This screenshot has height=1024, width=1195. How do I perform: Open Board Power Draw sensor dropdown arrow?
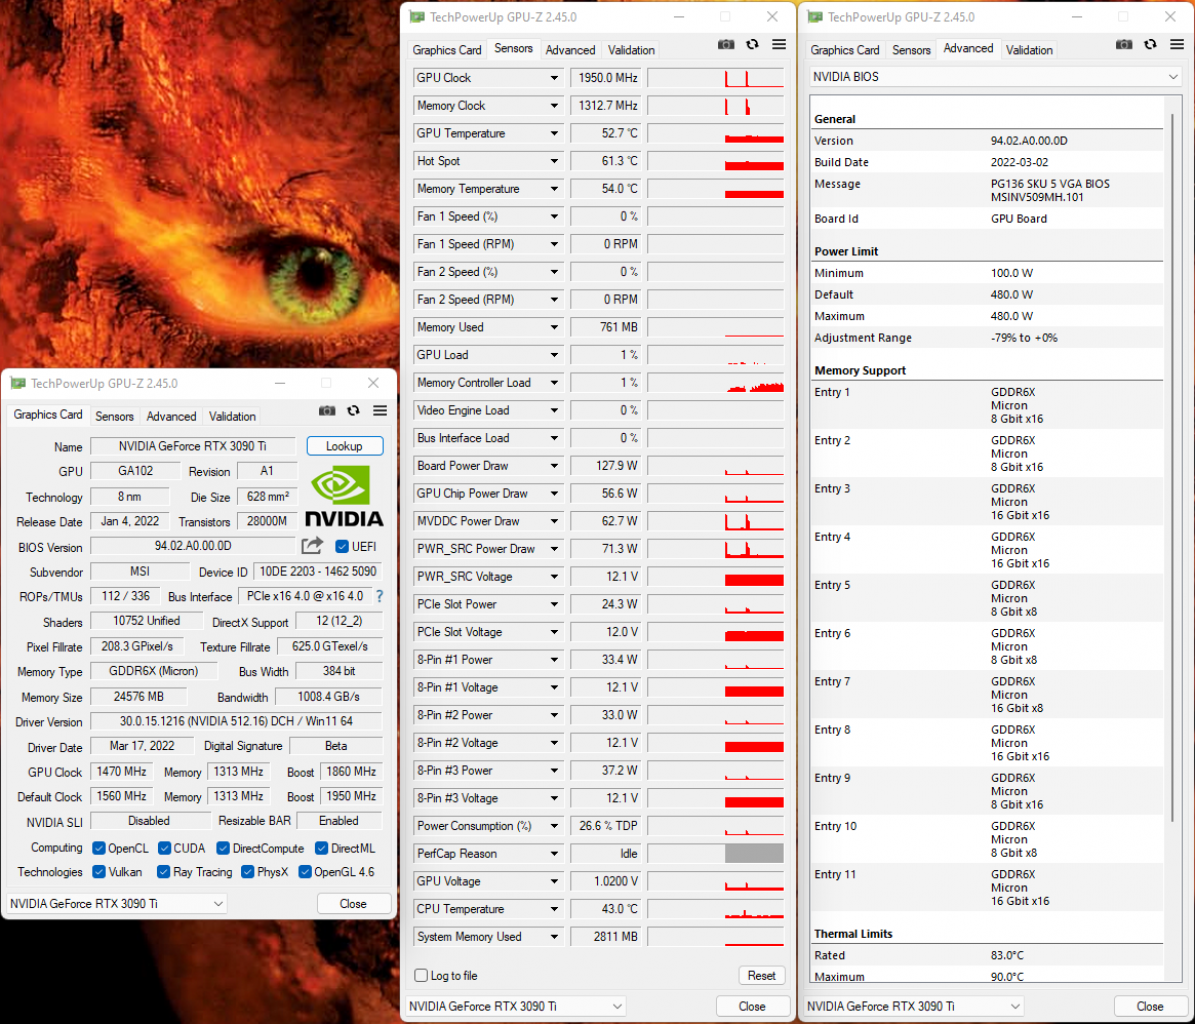point(554,466)
